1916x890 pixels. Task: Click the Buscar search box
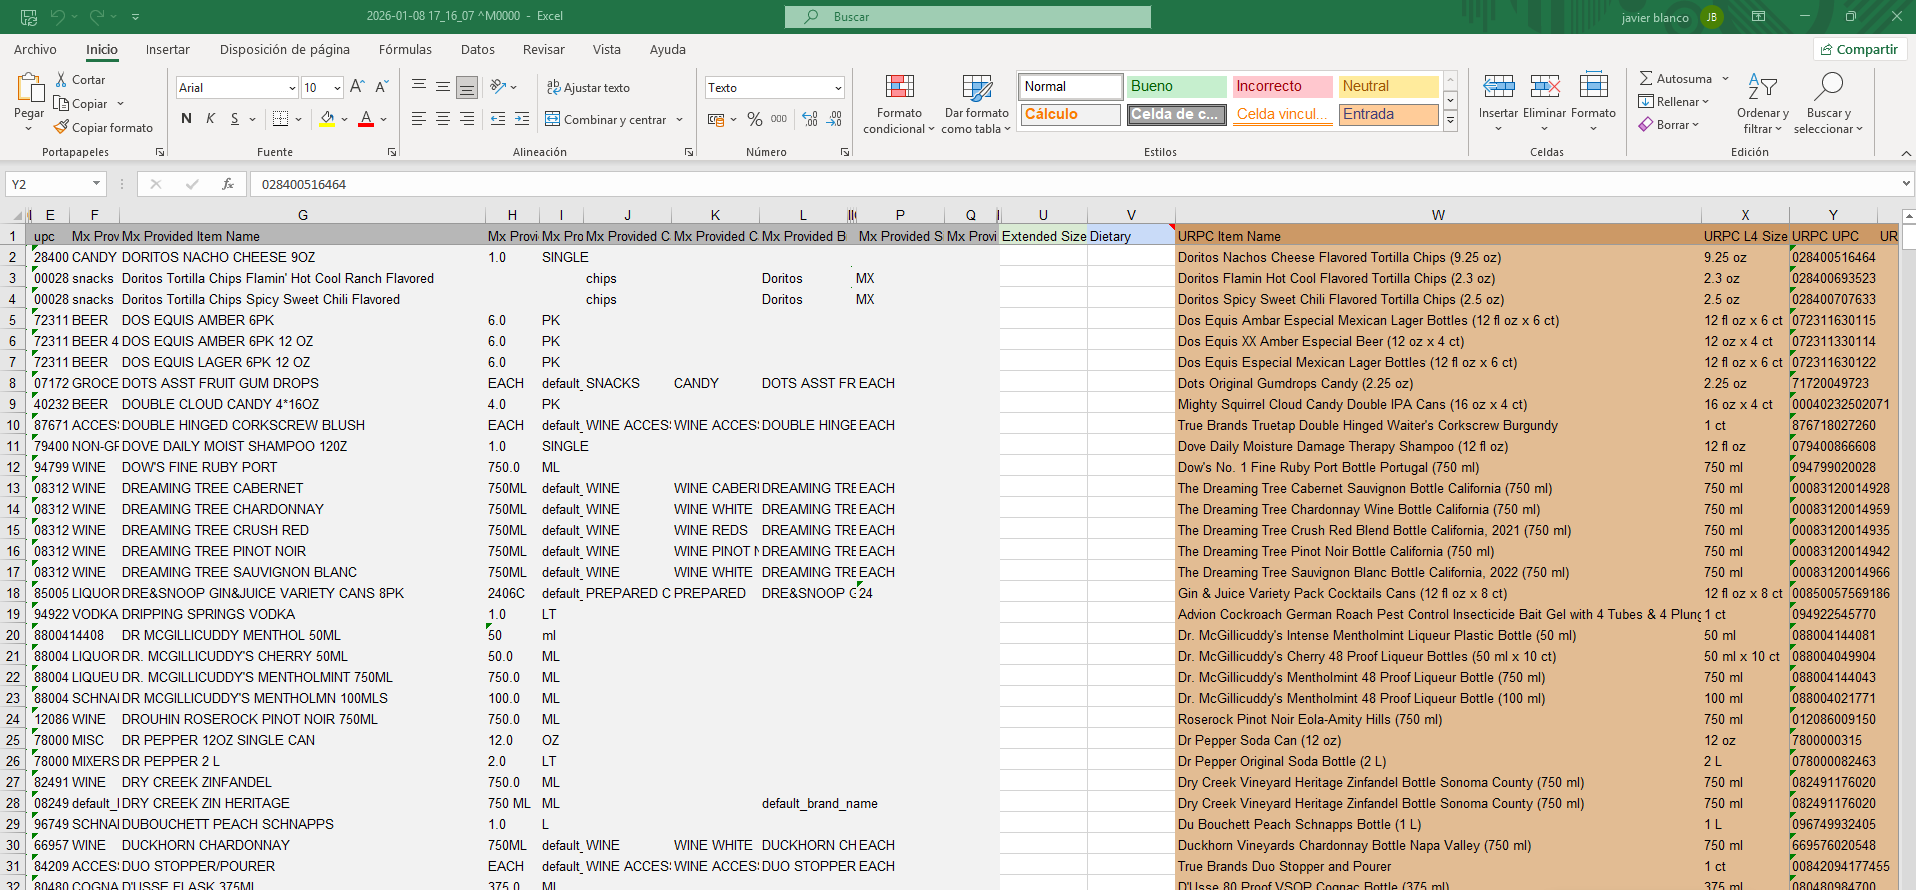(968, 16)
